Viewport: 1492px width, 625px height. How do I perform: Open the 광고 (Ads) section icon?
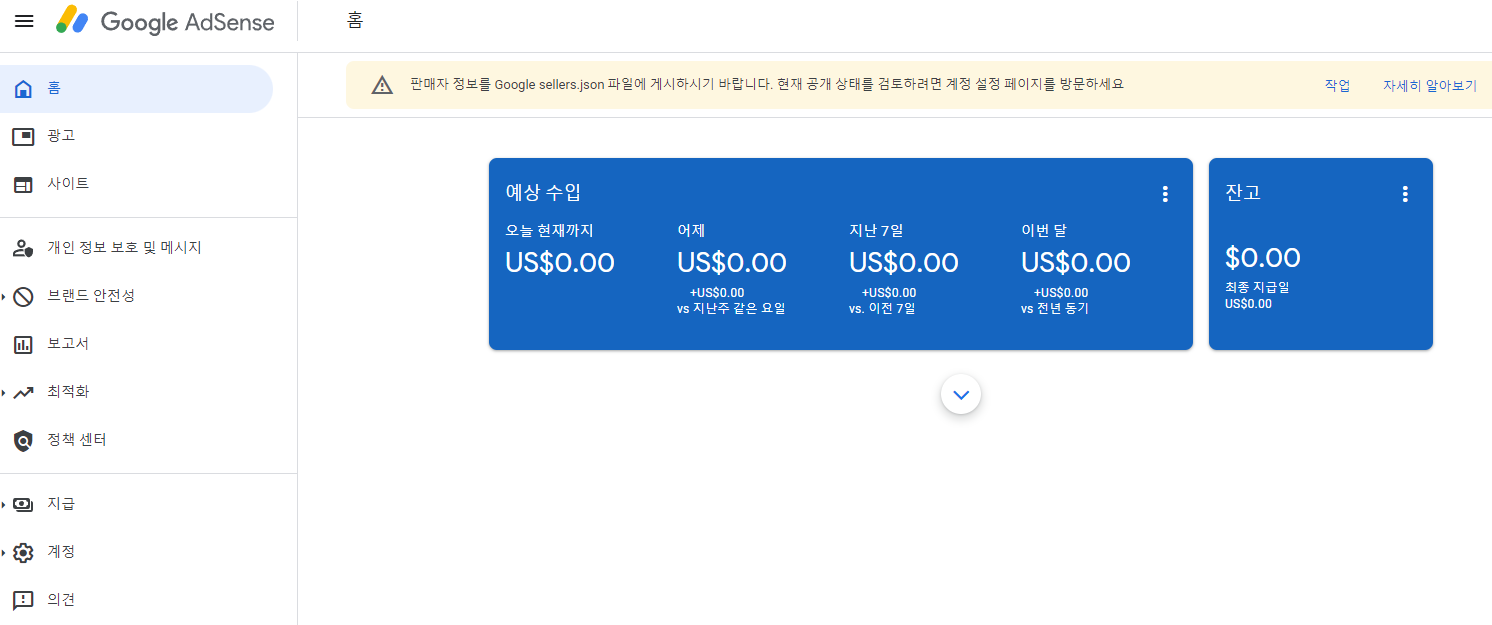[x=23, y=136]
